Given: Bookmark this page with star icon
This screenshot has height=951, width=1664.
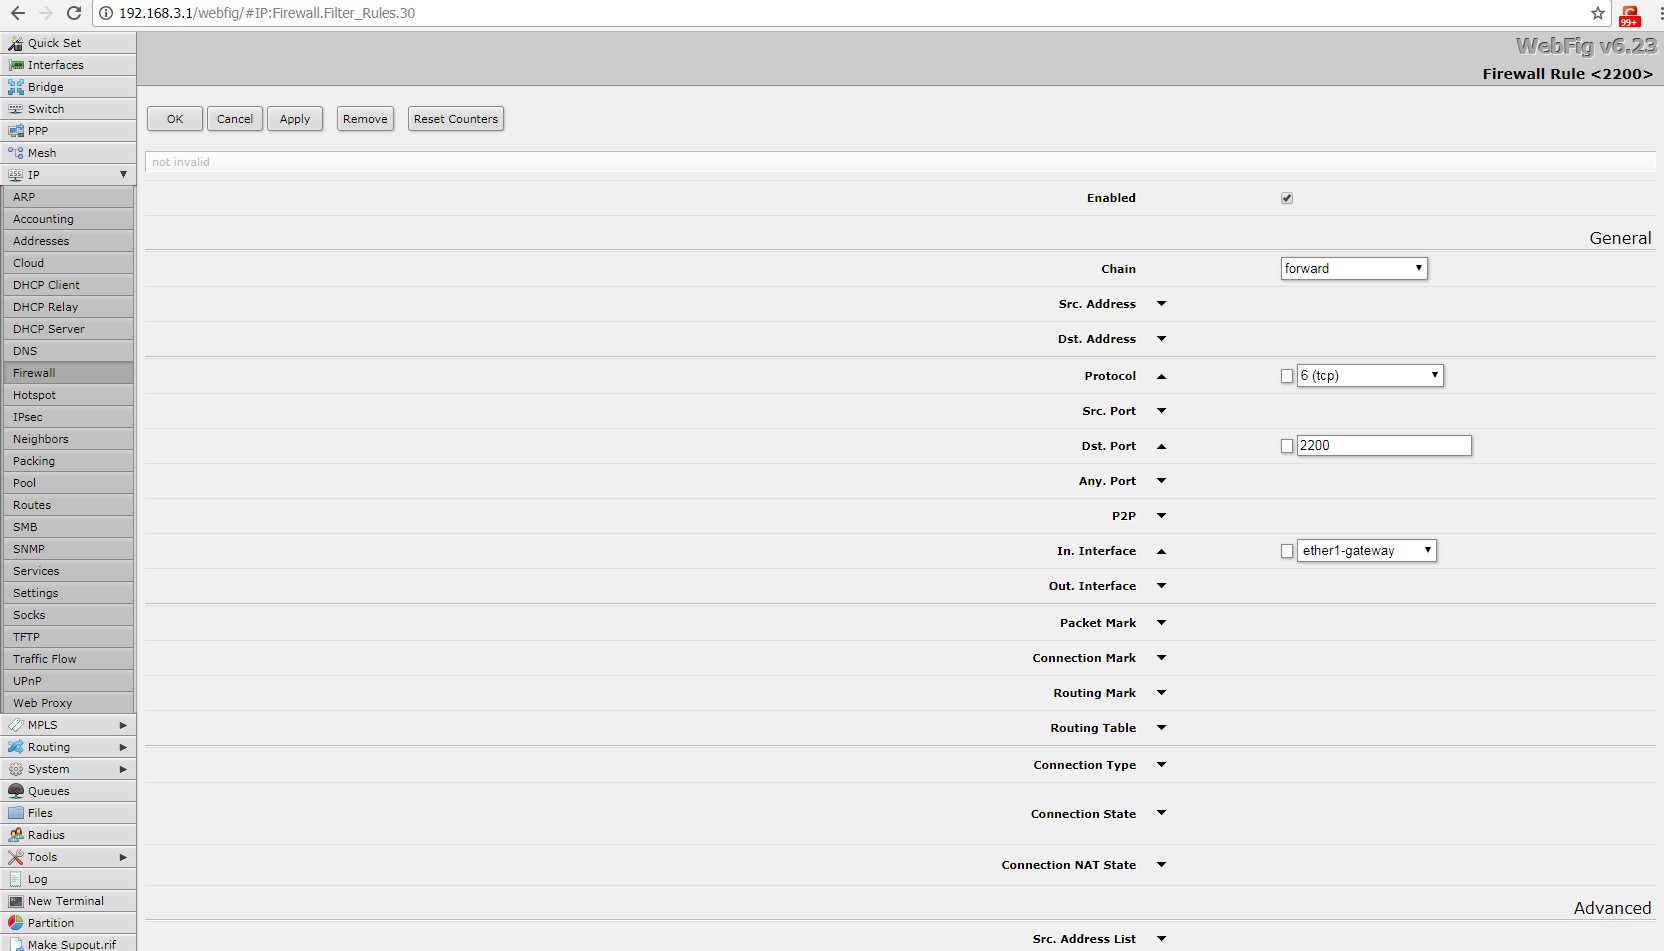Looking at the screenshot, I should (x=1598, y=13).
